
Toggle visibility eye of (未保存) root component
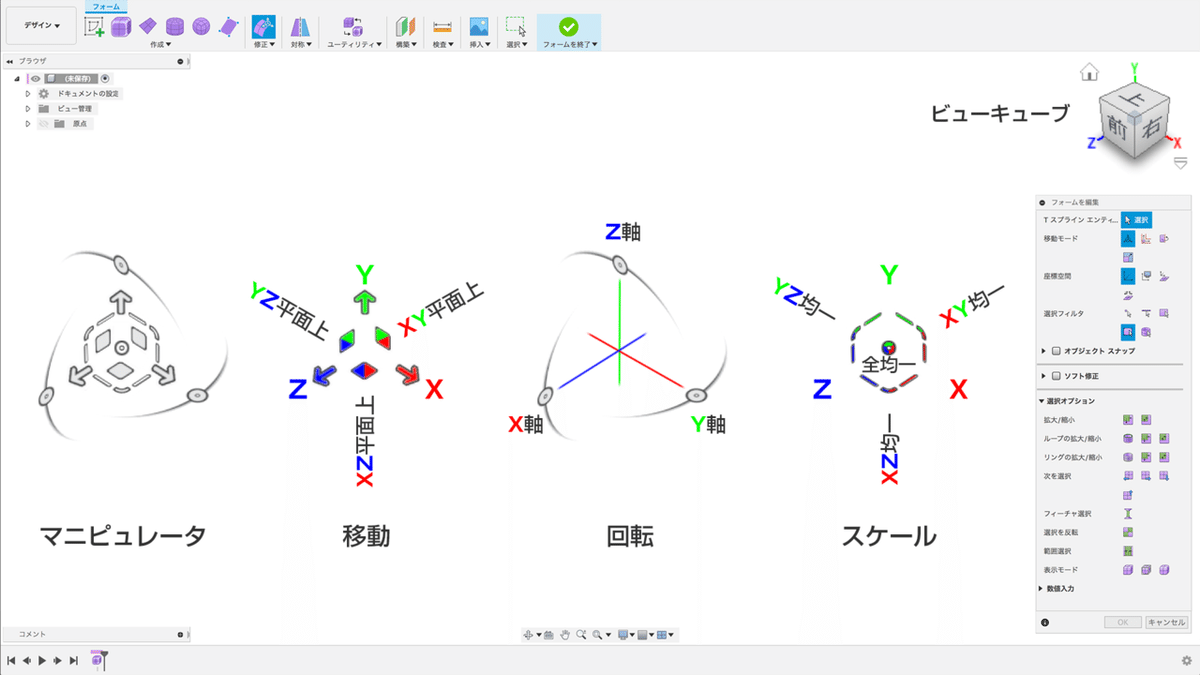tap(35, 78)
